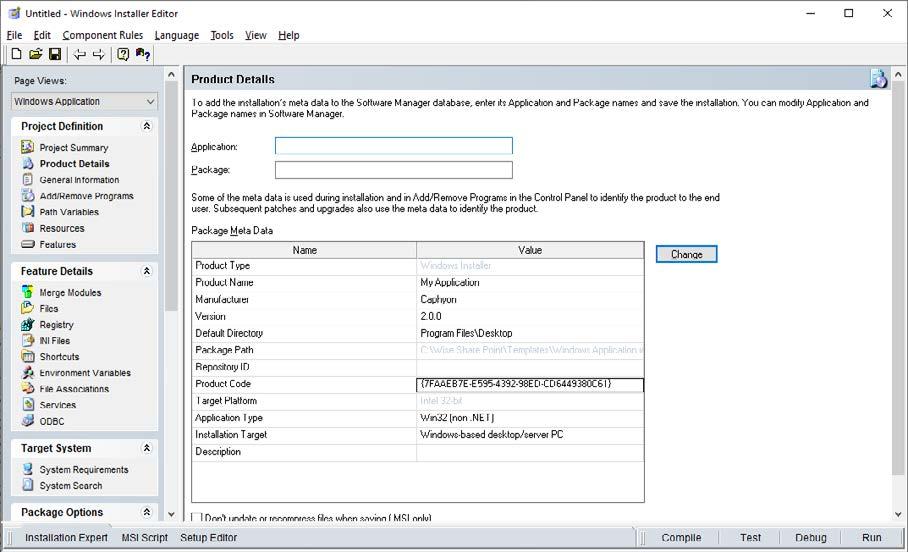Collapse the Package Options group
The image size is (908, 552).
click(147, 512)
